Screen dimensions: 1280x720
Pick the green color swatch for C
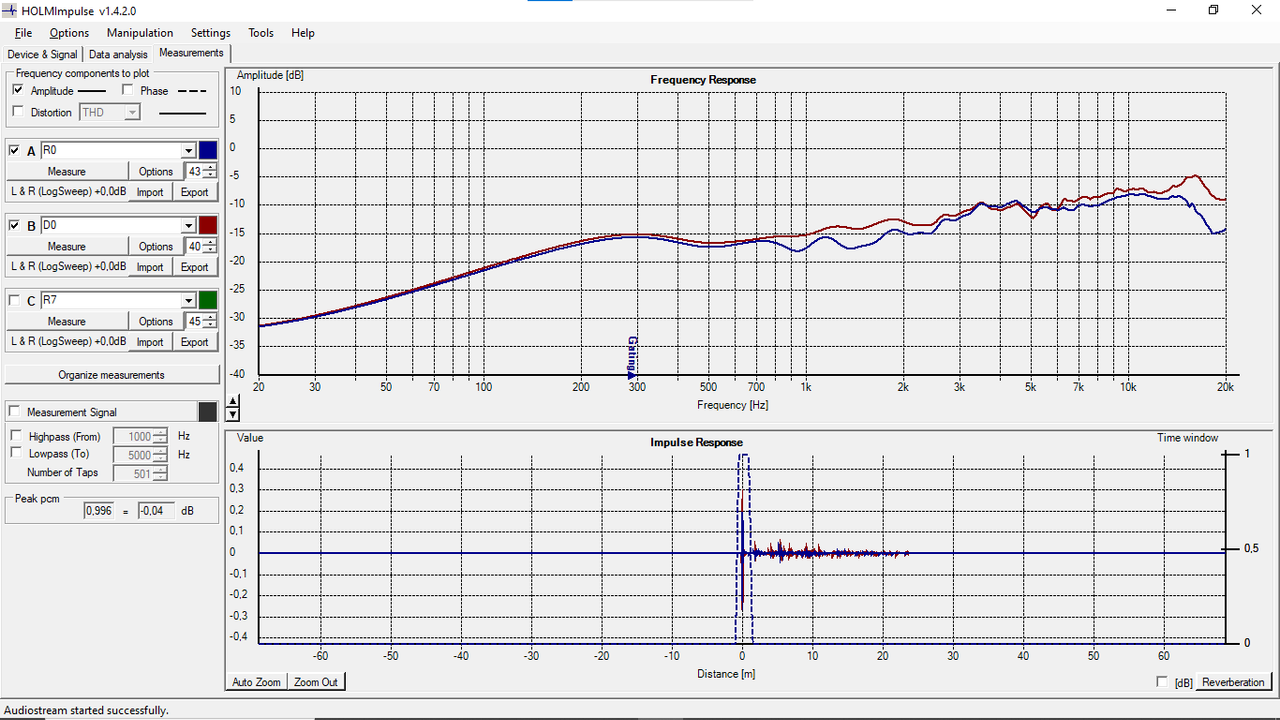click(x=208, y=300)
